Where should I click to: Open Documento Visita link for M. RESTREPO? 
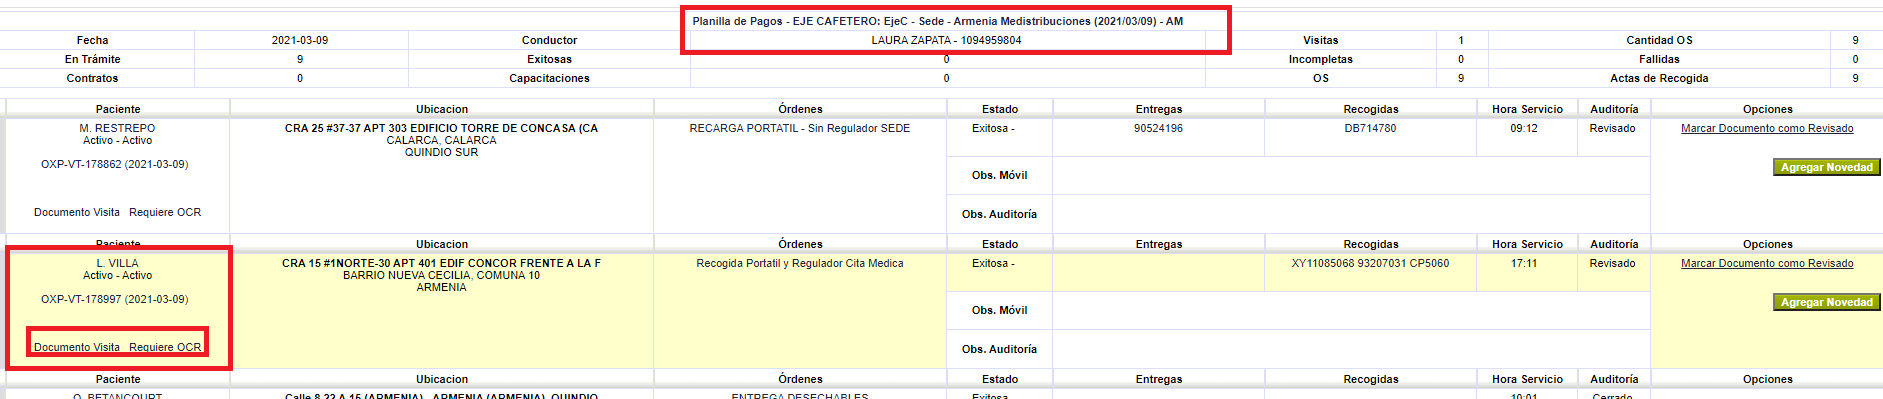point(77,212)
